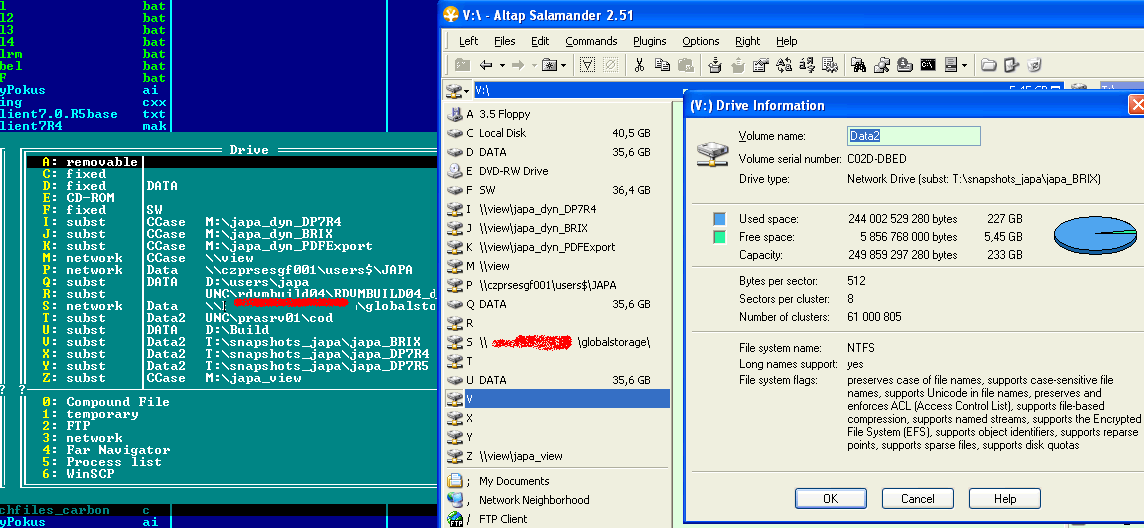This screenshot has height=528, width=1144.
Task: Click the Convert a-to-z icon
Action: point(807,65)
